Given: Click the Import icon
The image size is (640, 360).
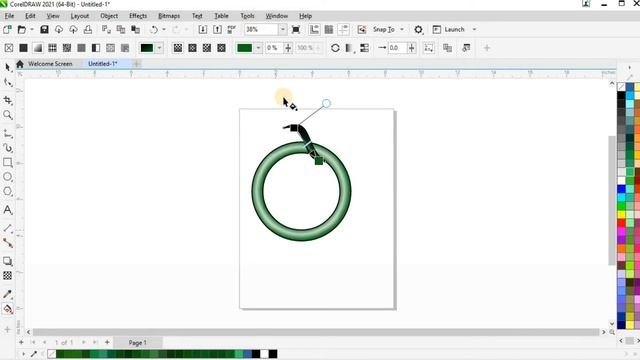Looking at the screenshot, I should pyautogui.click(x=203, y=29).
